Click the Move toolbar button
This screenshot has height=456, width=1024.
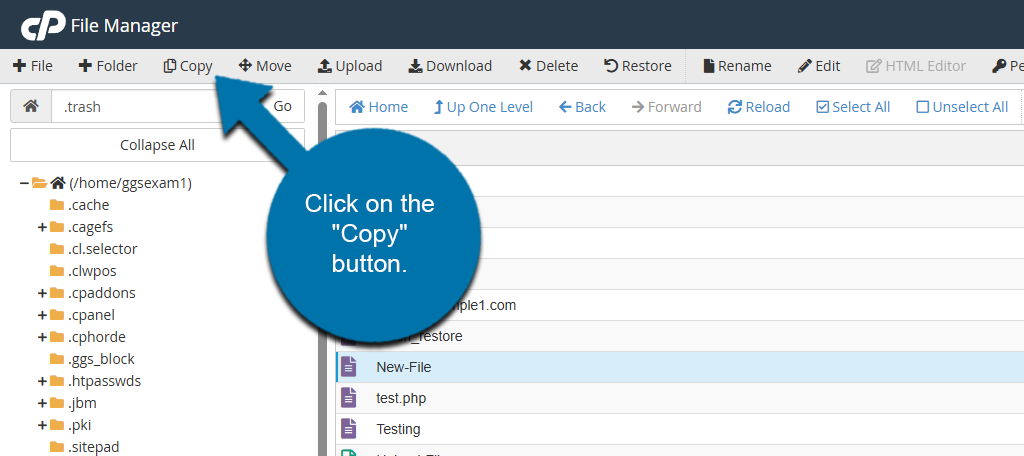pyautogui.click(x=265, y=66)
